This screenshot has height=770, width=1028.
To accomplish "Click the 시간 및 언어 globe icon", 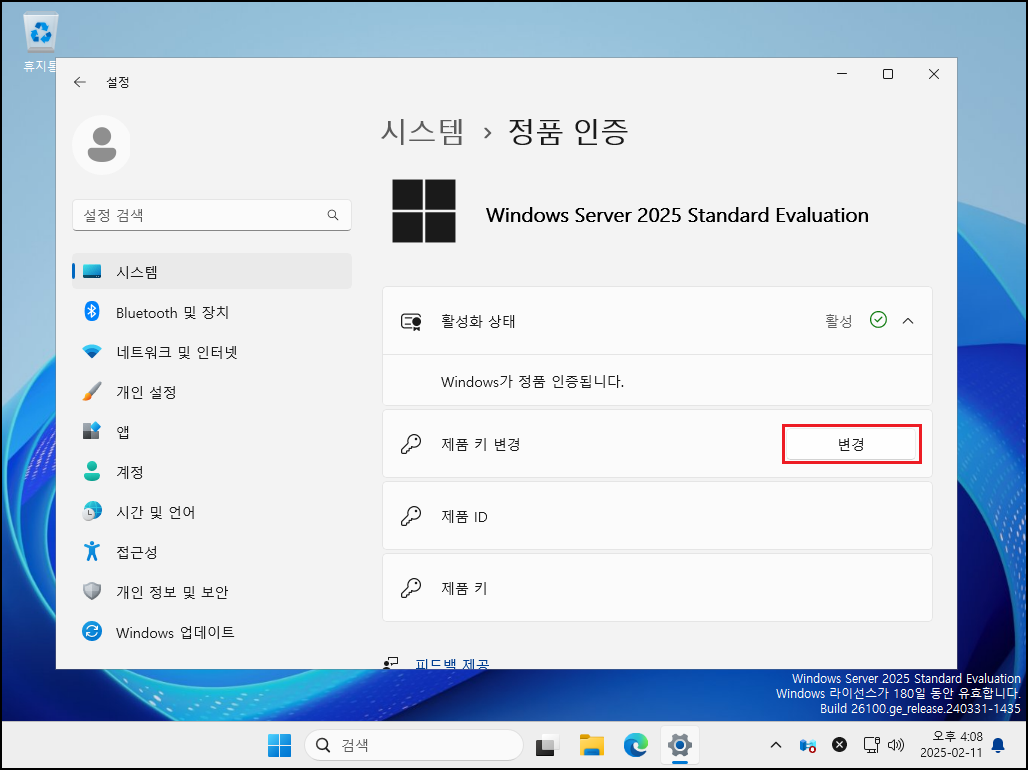I will pos(92,512).
